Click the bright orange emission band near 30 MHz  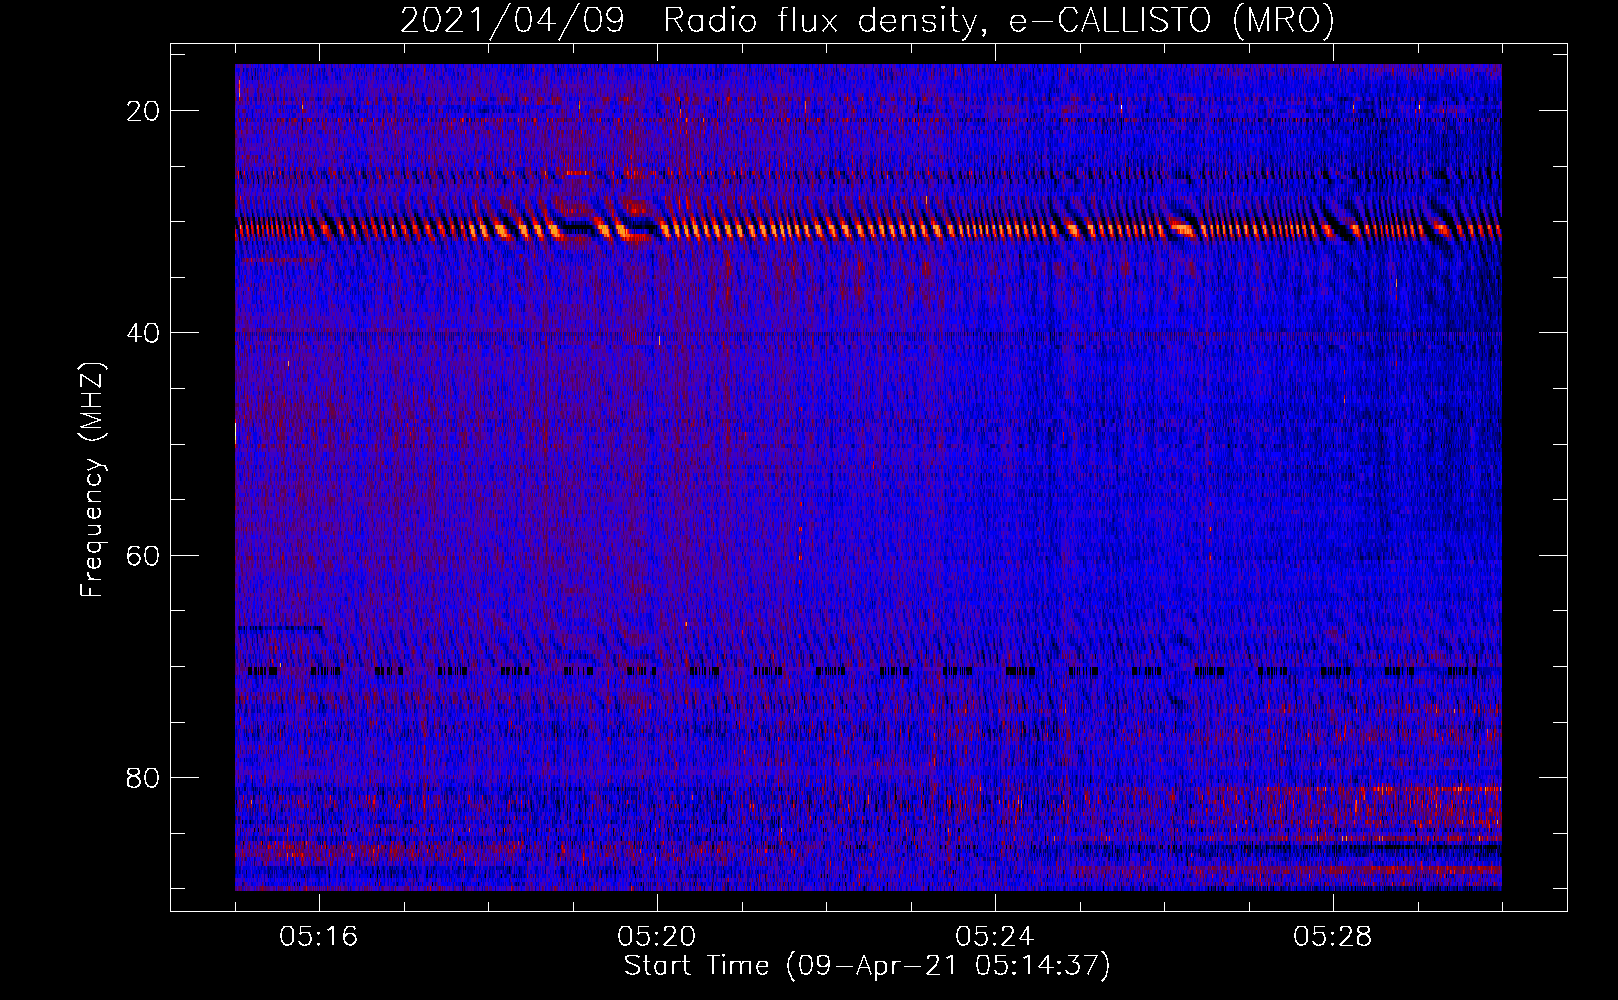click(x=868, y=229)
